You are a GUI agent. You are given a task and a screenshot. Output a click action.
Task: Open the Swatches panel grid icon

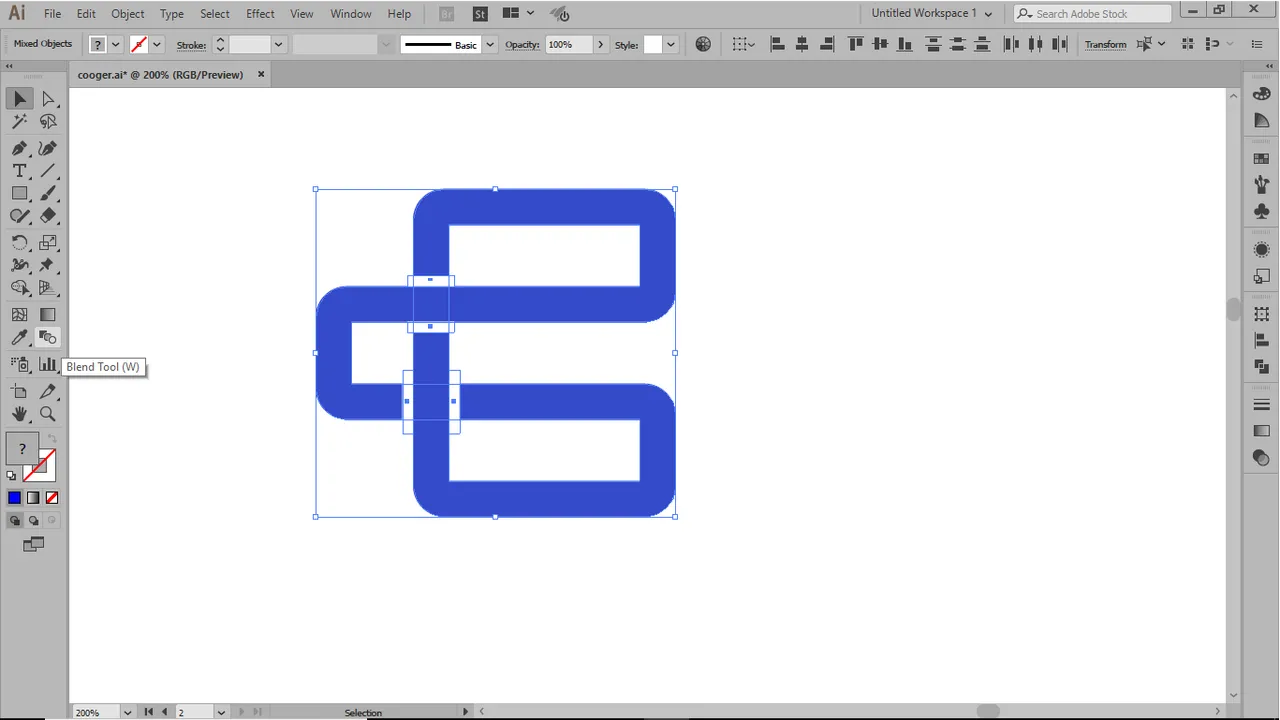(x=1261, y=158)
